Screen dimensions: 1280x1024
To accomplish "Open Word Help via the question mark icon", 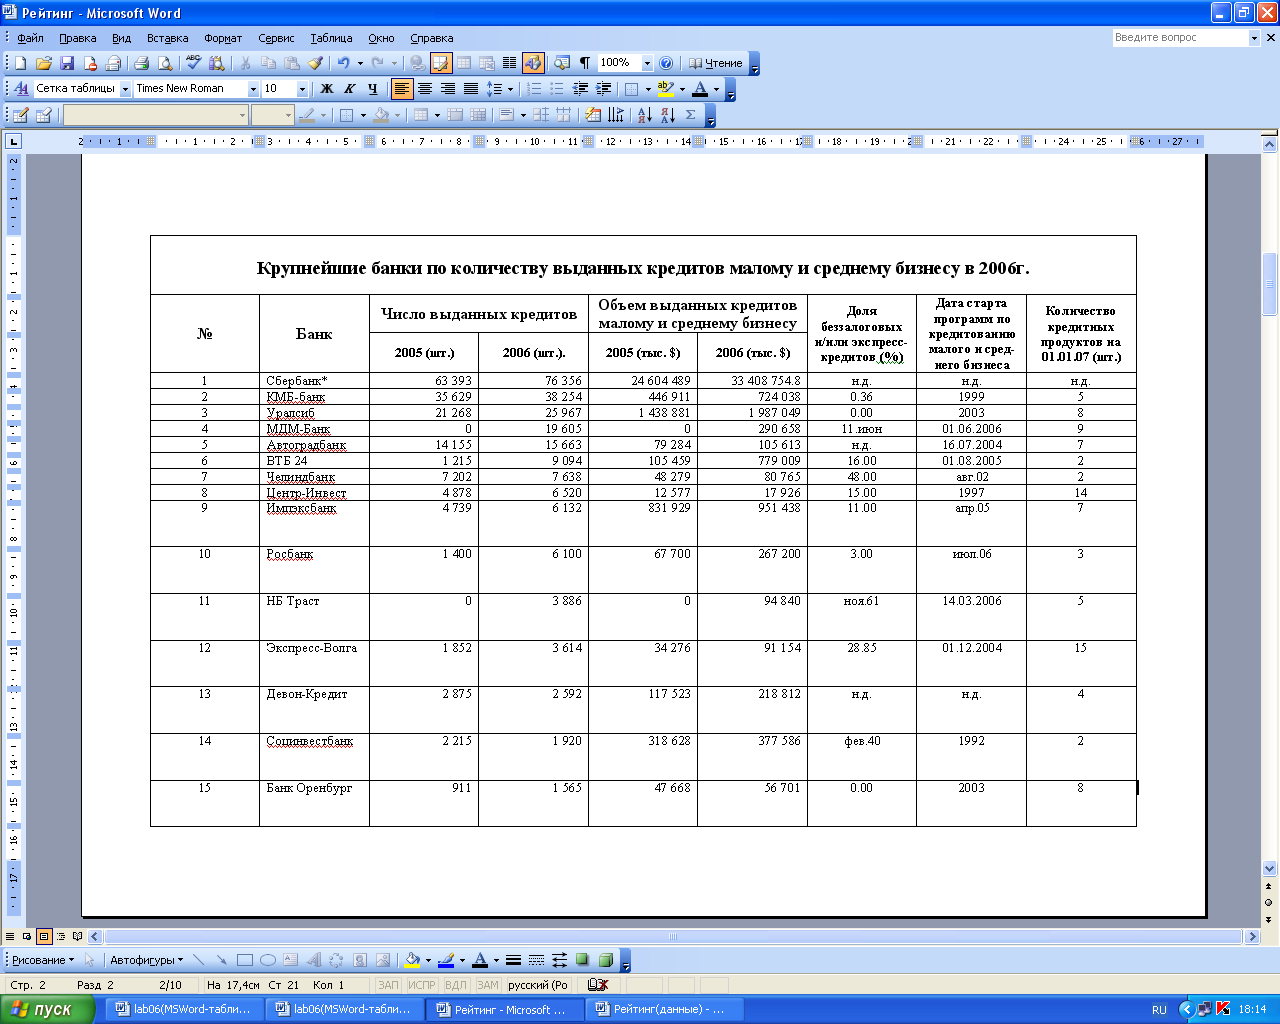I will [667, 63].
